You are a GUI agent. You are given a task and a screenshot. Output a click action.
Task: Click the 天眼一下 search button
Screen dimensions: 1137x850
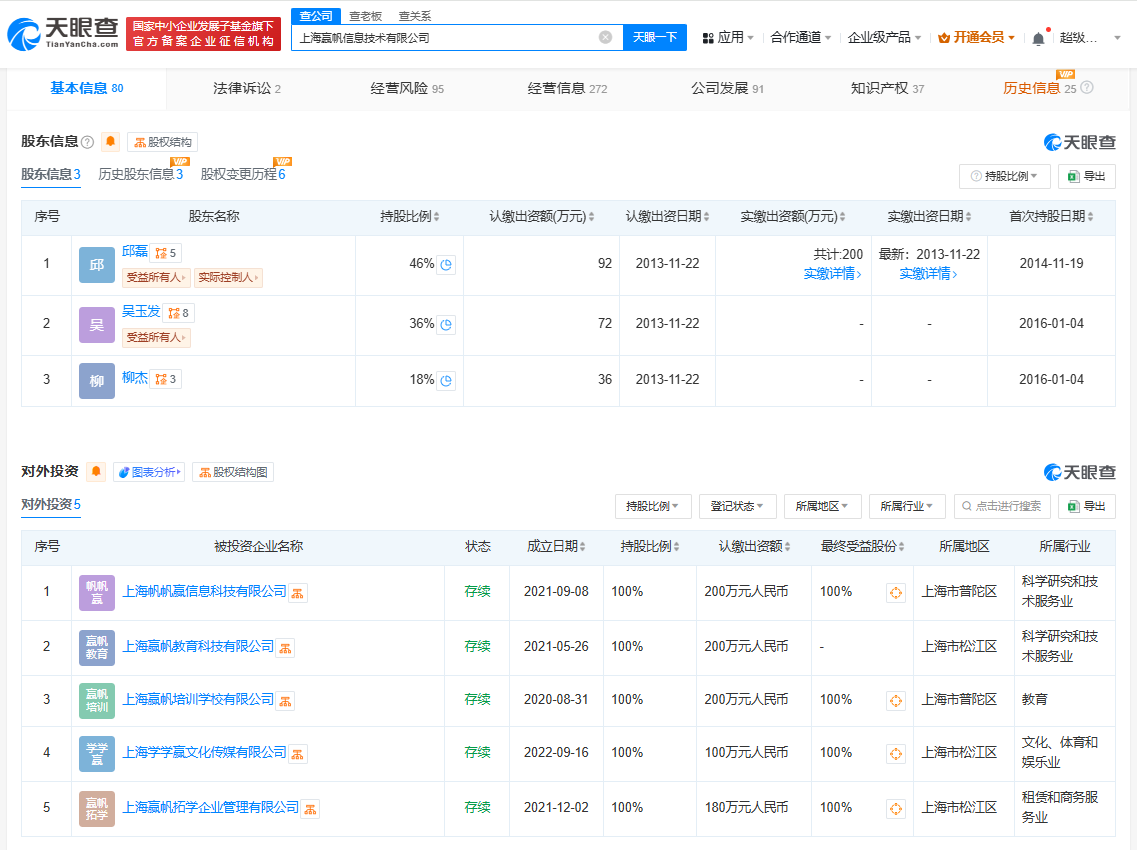point(655,38)
